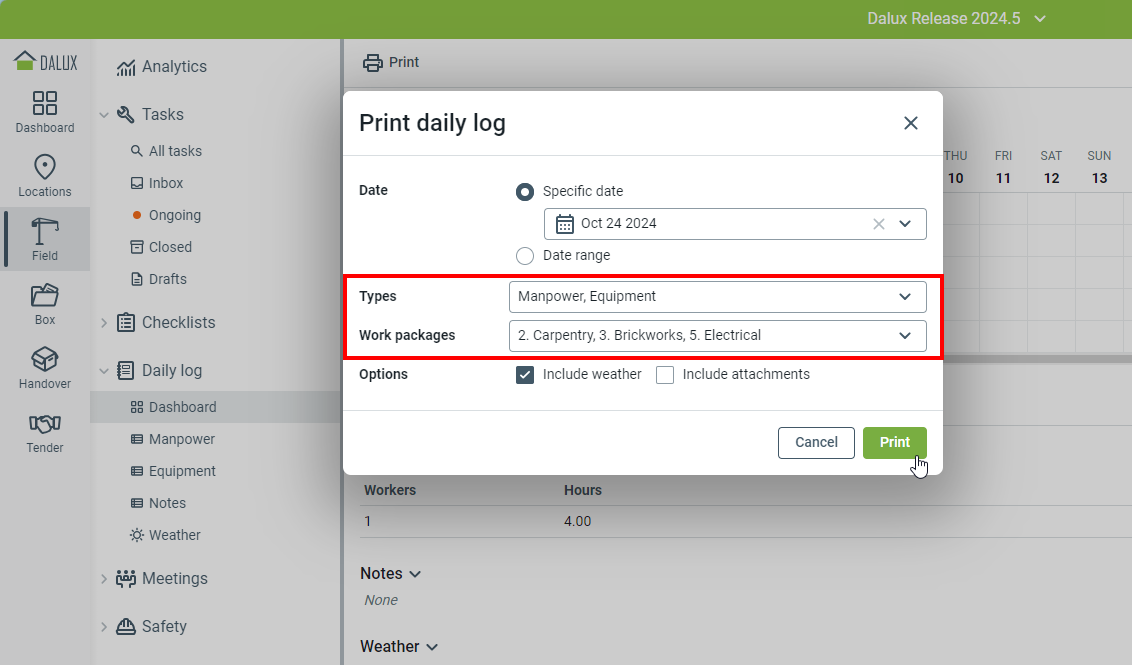Open the Locations pin icon
The width and height of the screenshot is (1132, 665).
(45, 167)
